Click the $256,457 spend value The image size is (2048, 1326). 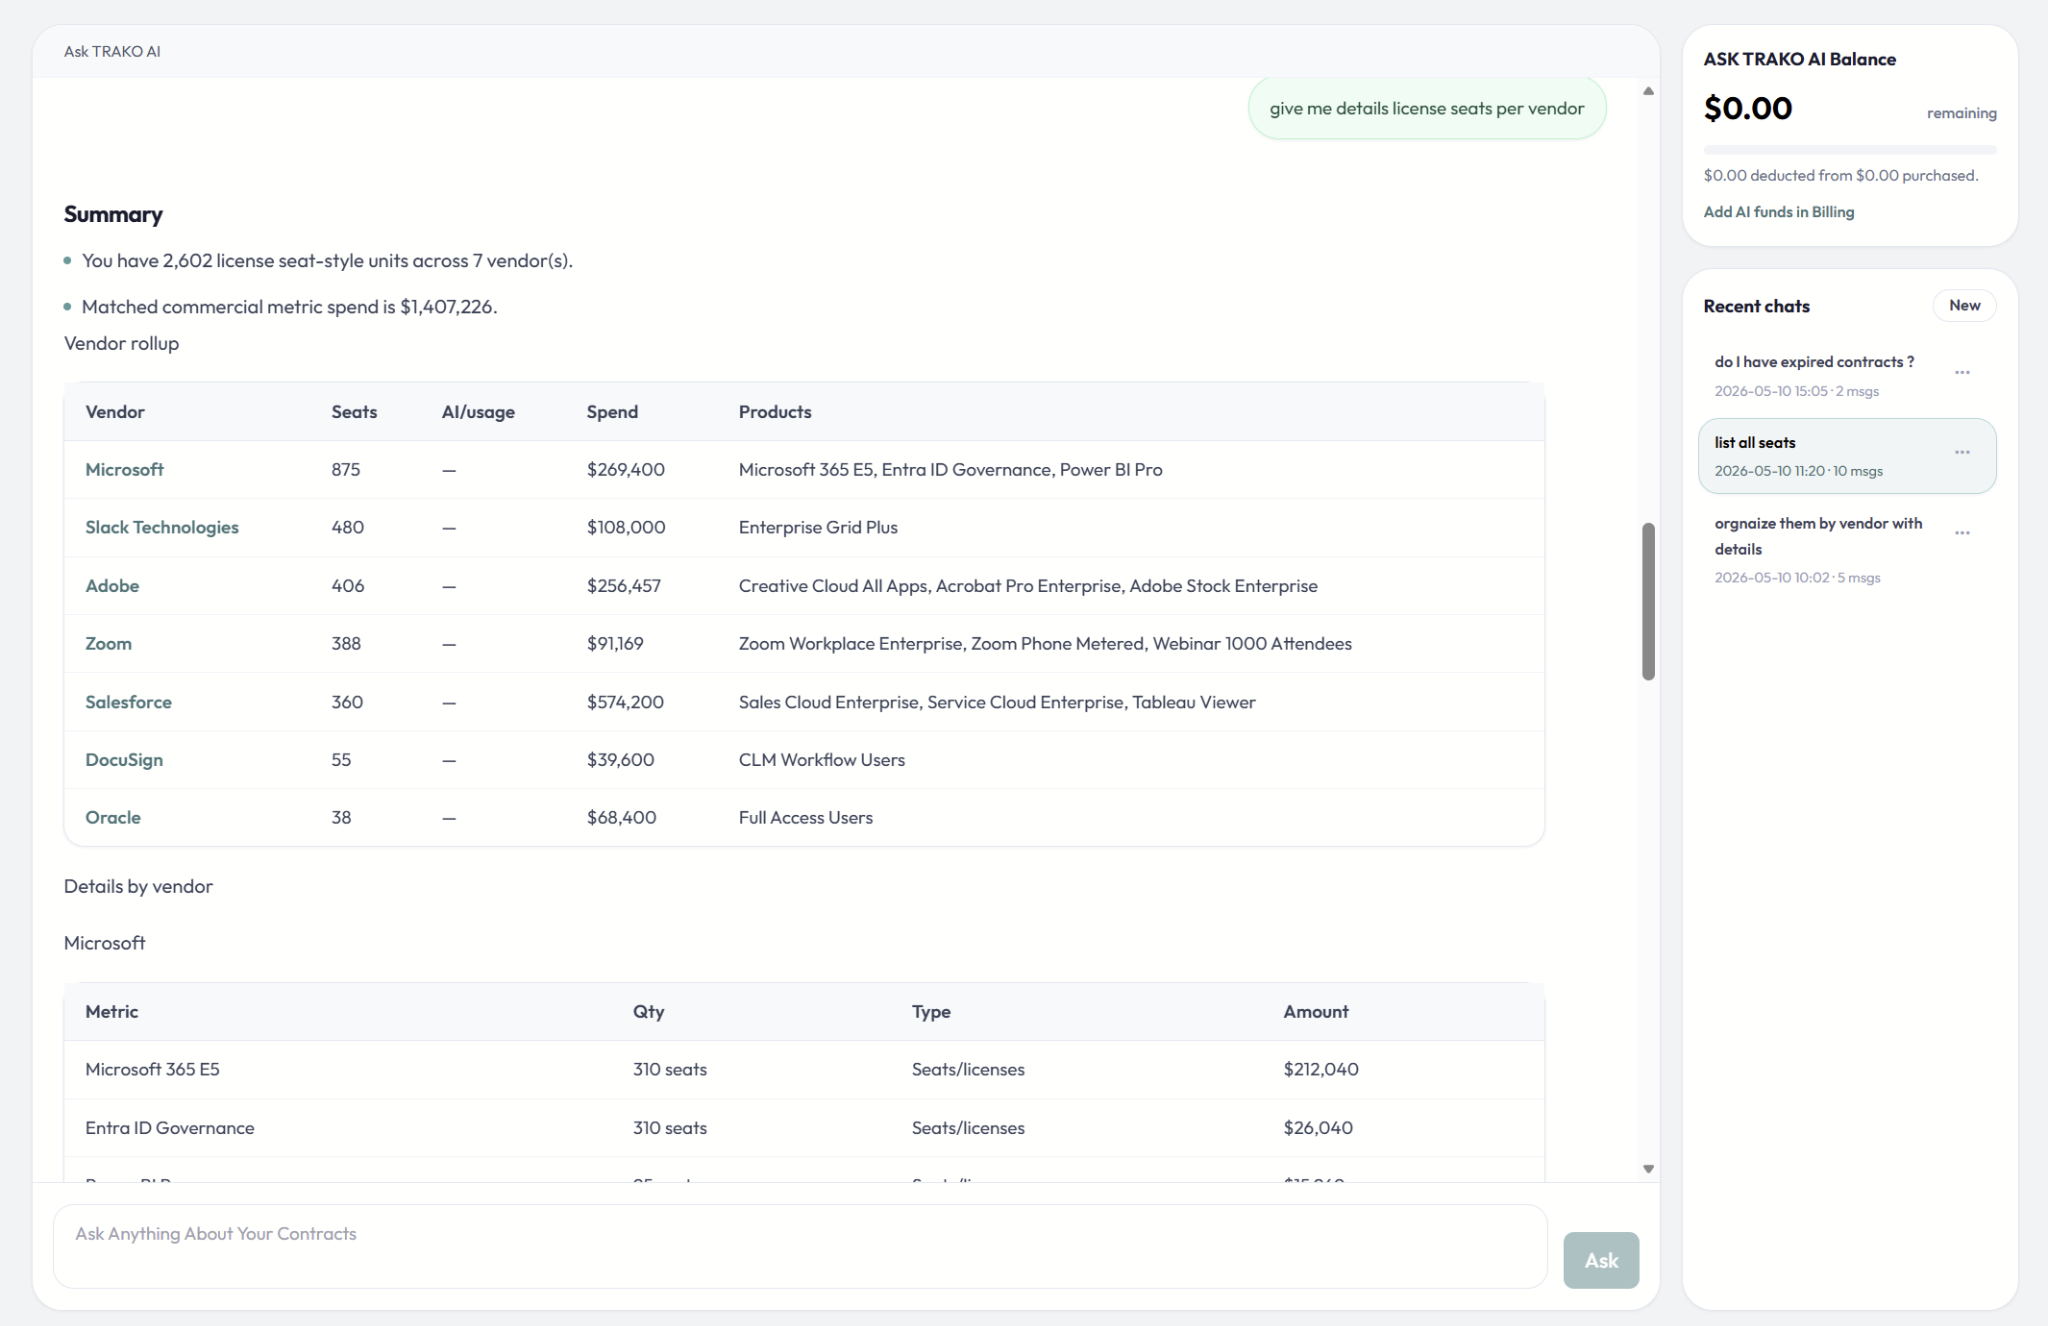623,585
